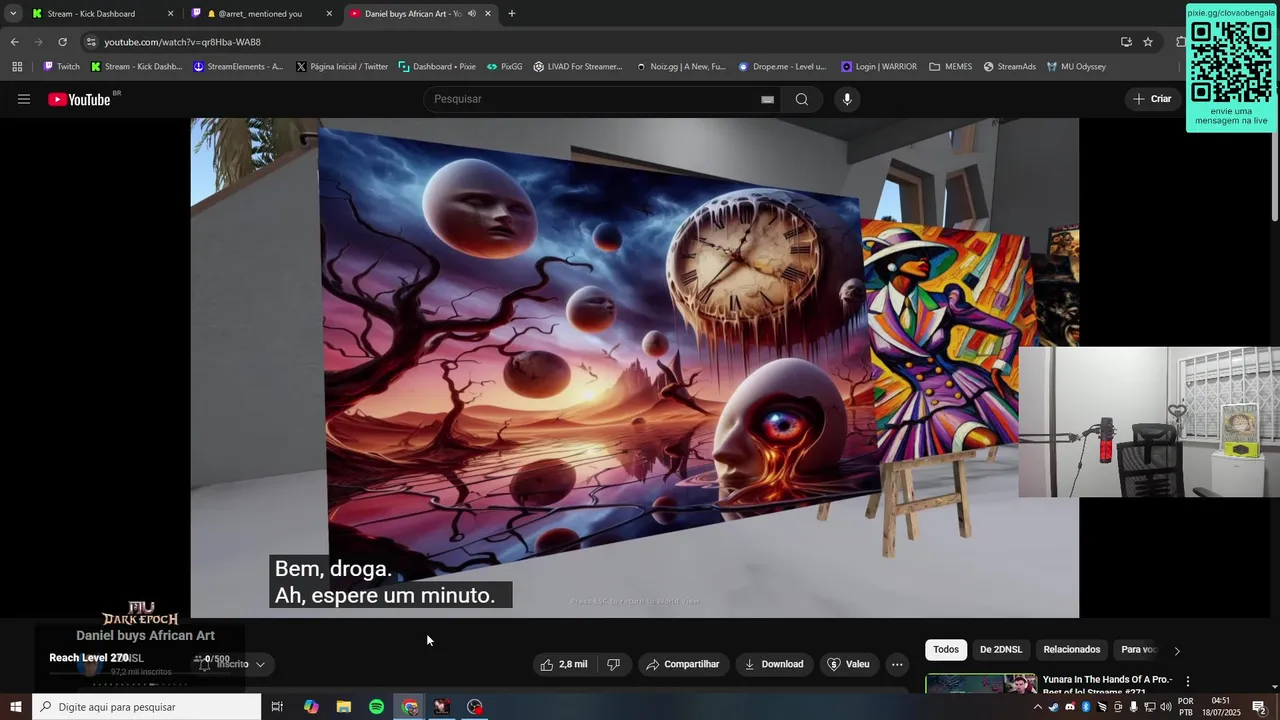Open the on-screen keyboard in search box

767,99
